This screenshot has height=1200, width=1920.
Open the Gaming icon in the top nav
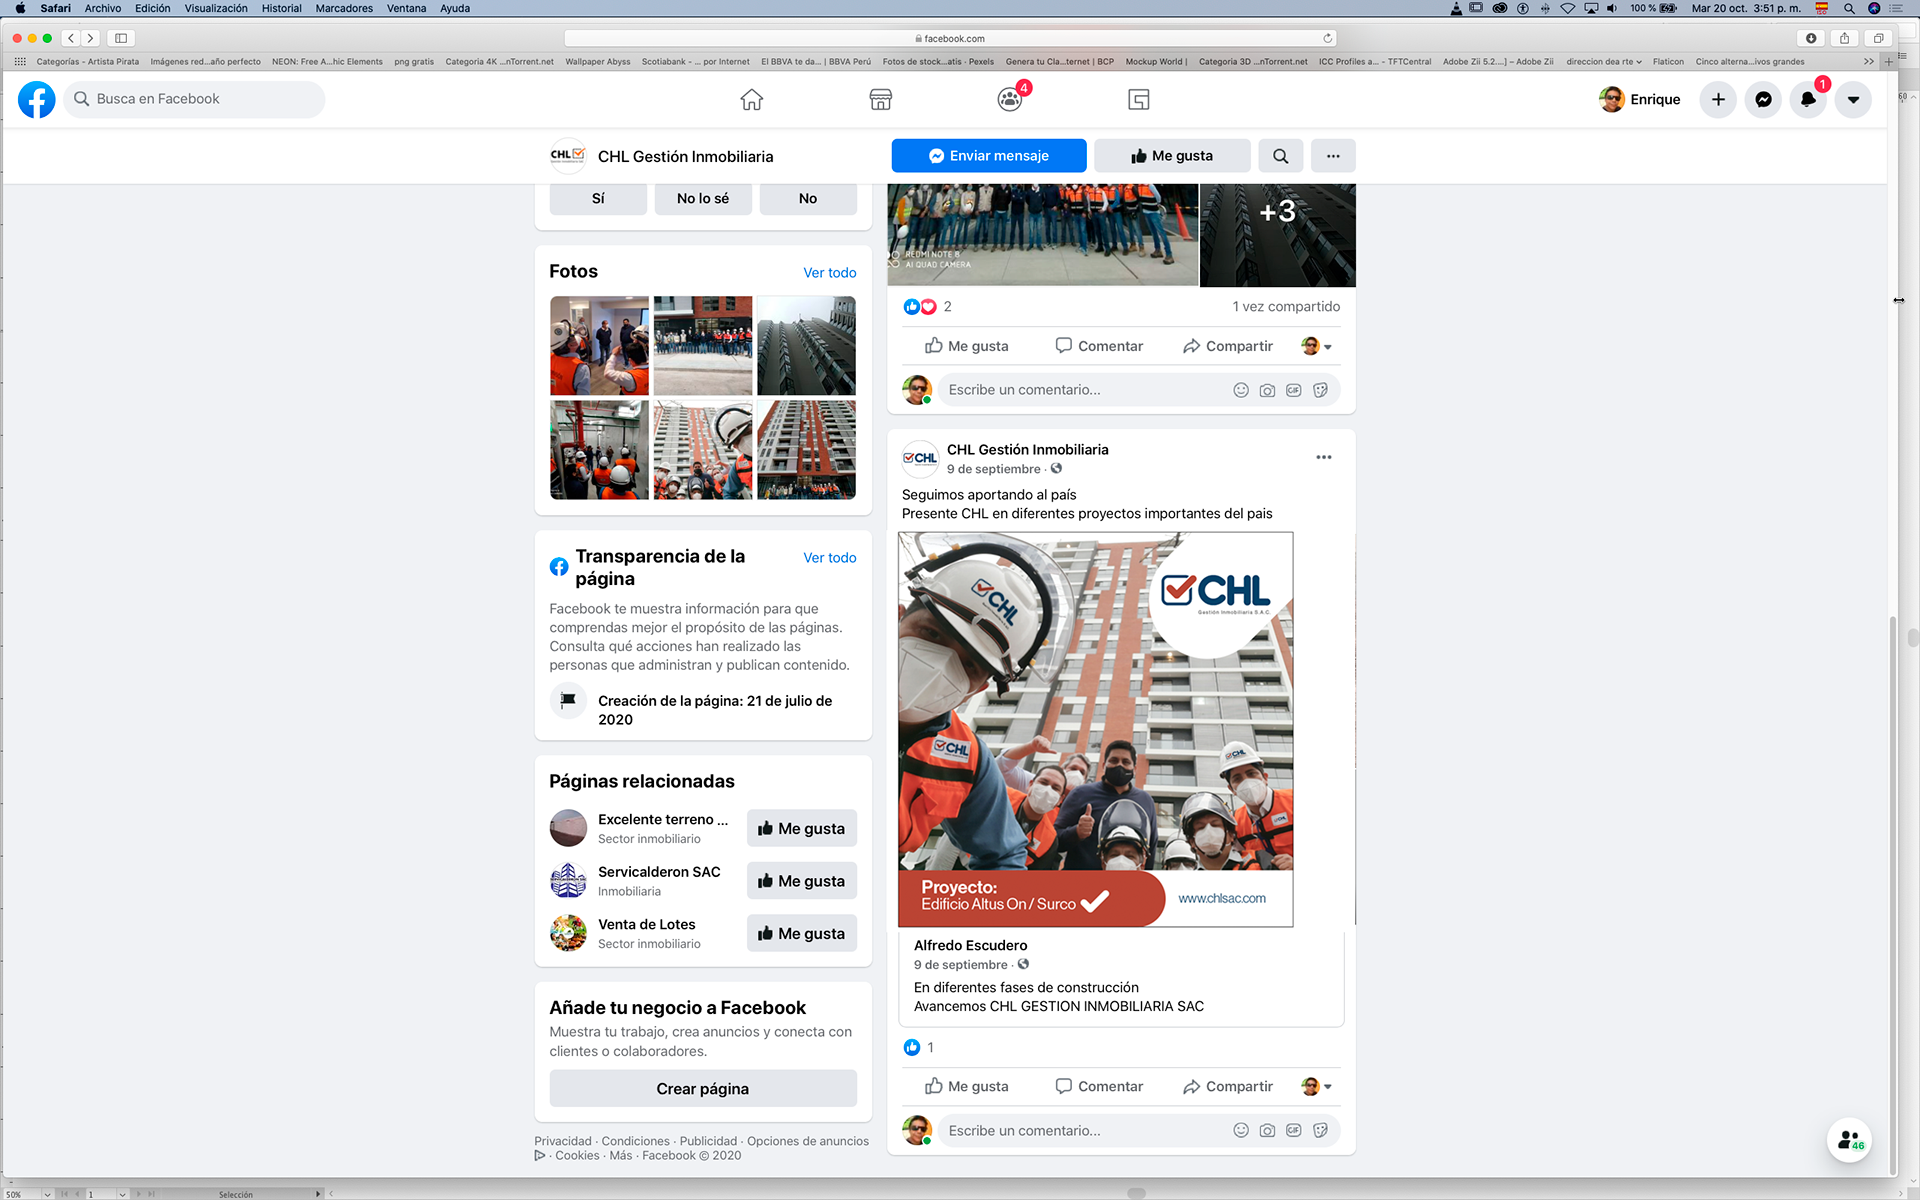tap(1139, 99)
